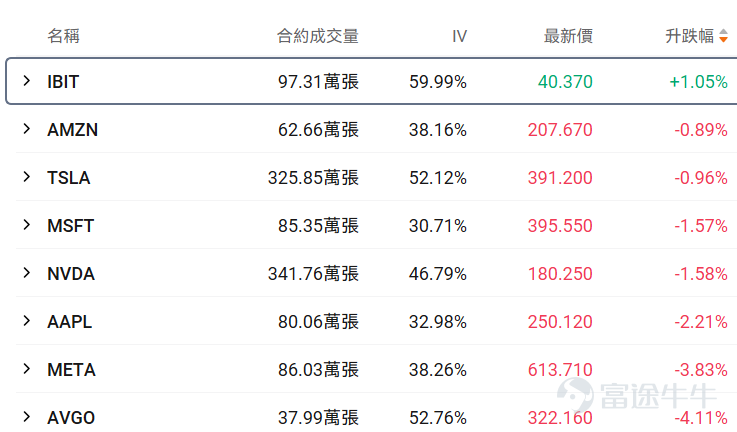
Task: Toggle sort arrows beside 升跌幅 header
Action: point(723,36)
